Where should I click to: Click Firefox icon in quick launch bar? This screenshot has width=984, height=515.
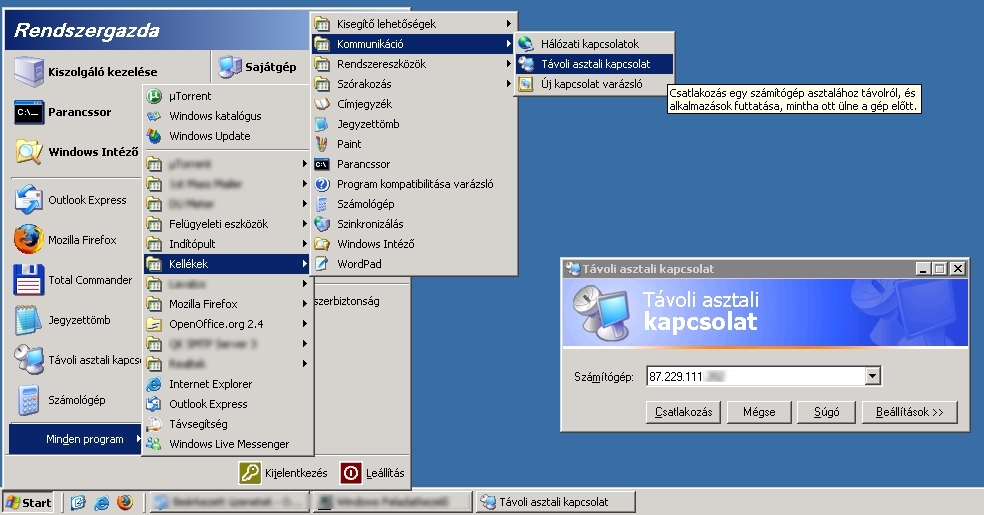[x=125, y=502]
